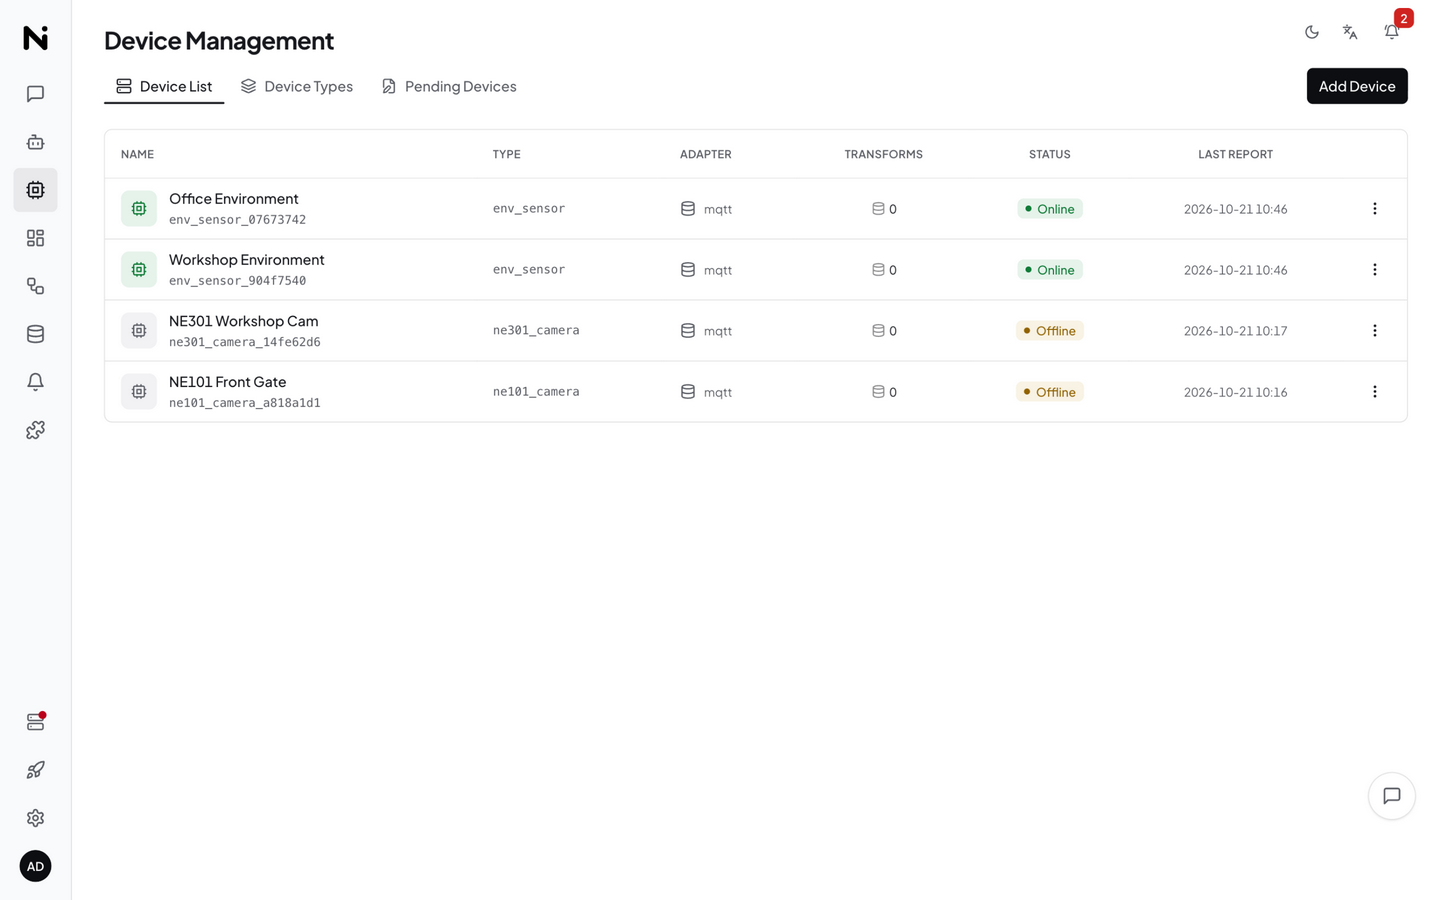
Task: Open the NE301 Workshop Cam device
Action: (x=244, y=321)
